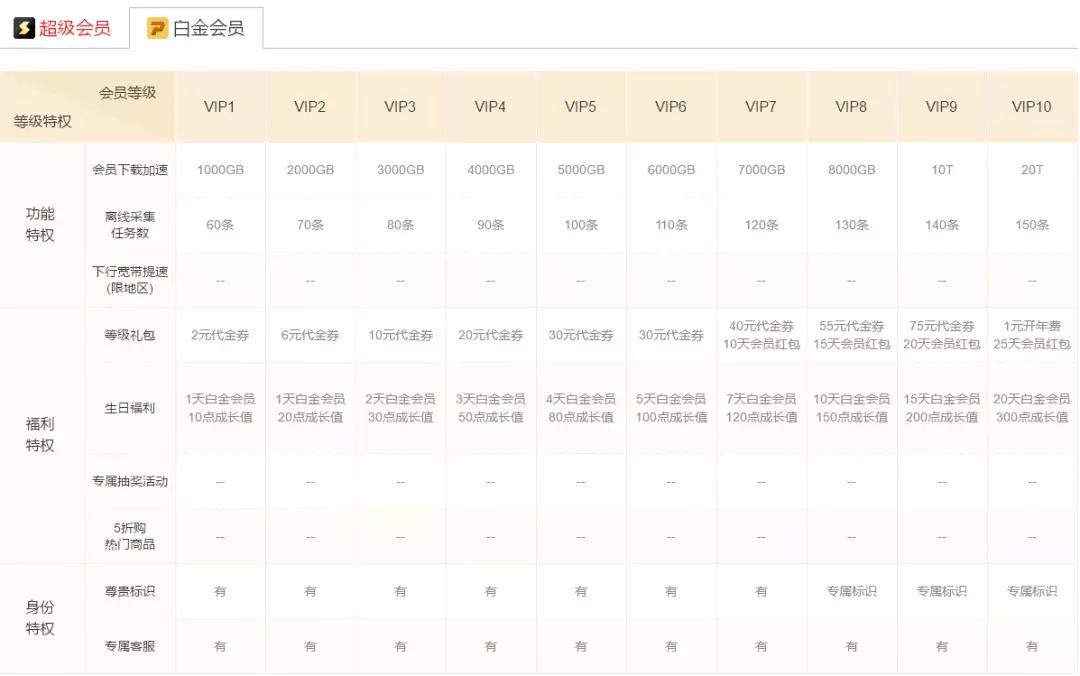
Task: Select the 生日福利 row label
Action: click(129, 409)
